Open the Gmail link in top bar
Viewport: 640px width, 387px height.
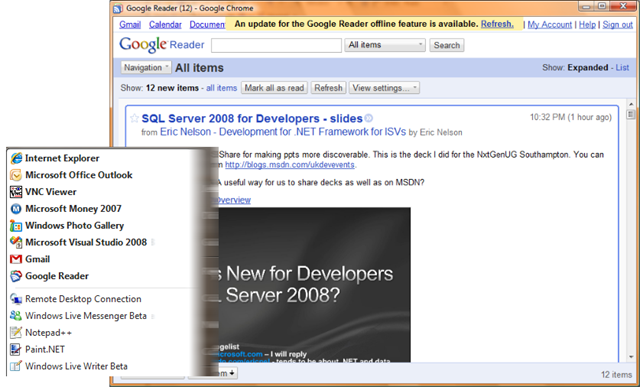pos(130,24)
